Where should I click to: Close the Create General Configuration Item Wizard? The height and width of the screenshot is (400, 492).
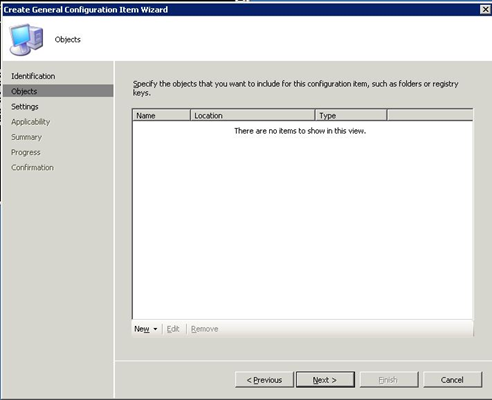tap(485, 10)
